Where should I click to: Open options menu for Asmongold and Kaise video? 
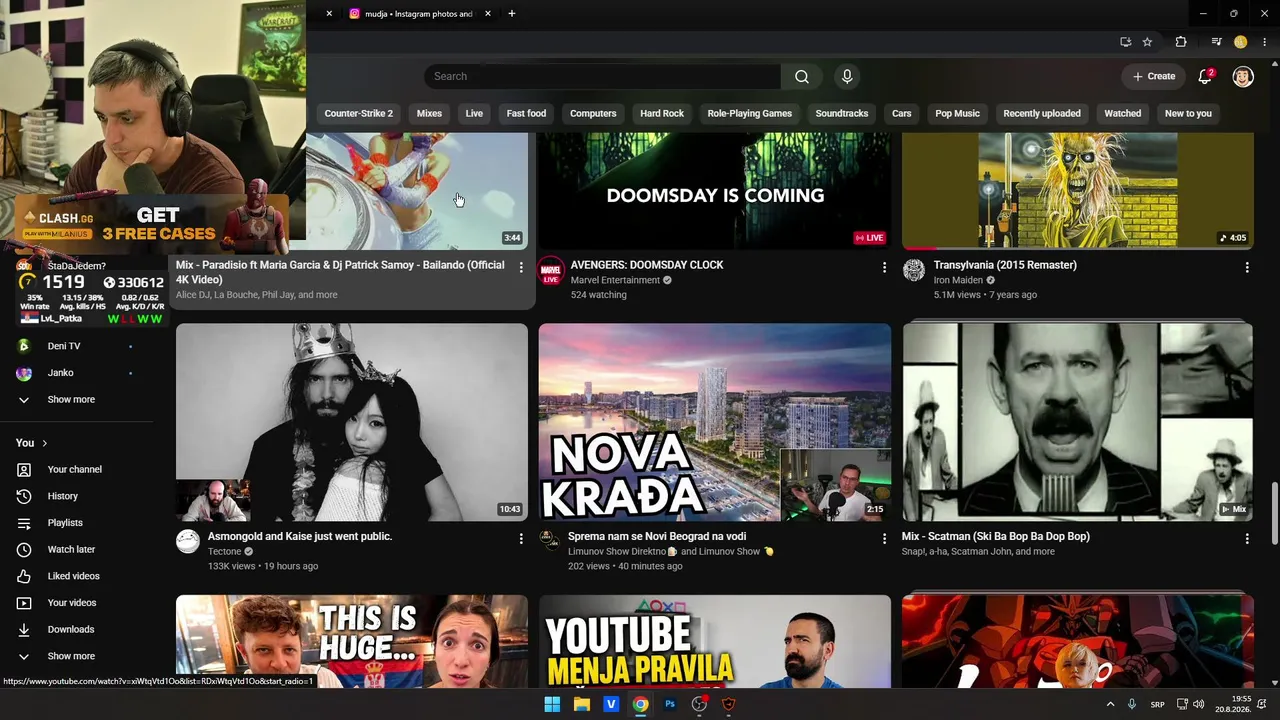coord(521,538)
